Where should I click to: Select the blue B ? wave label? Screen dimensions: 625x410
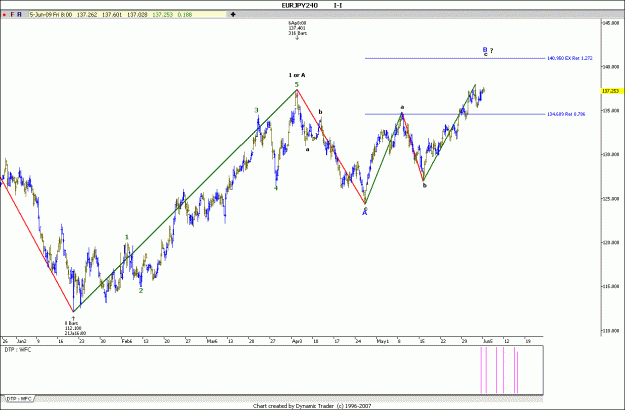(x=488, y=51)
